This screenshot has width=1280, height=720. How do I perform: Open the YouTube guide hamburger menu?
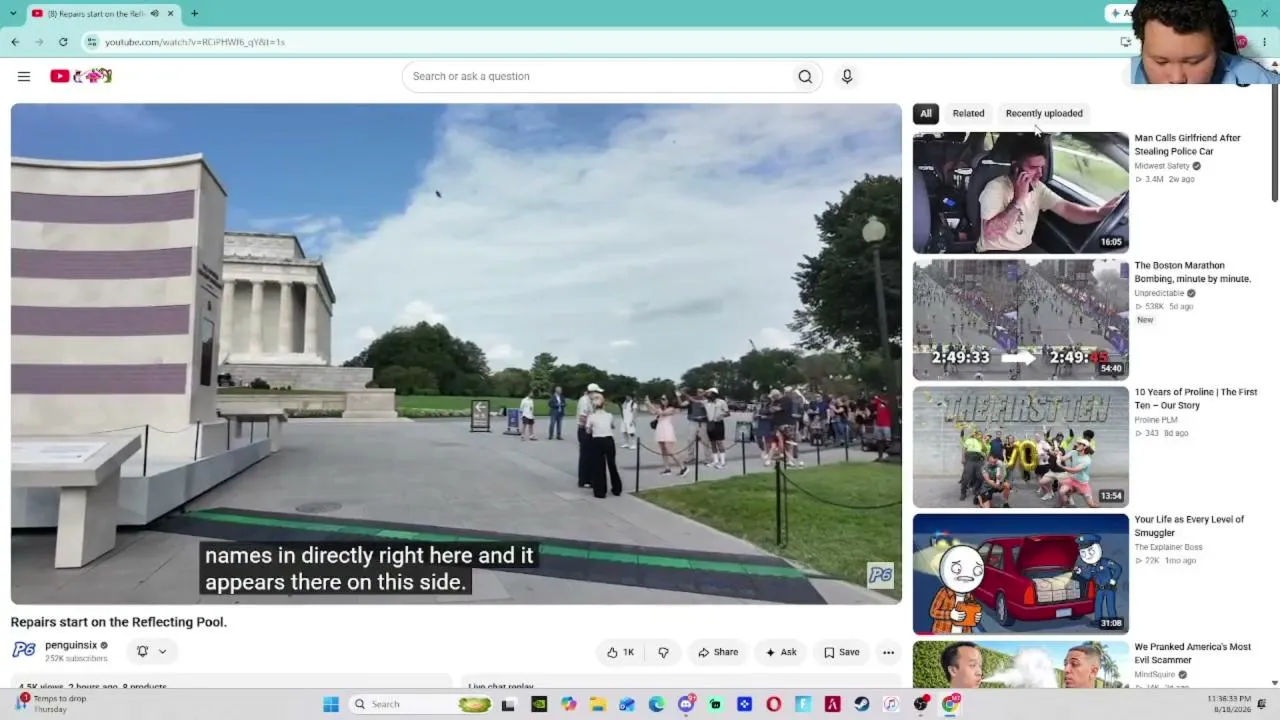(24, 76)
